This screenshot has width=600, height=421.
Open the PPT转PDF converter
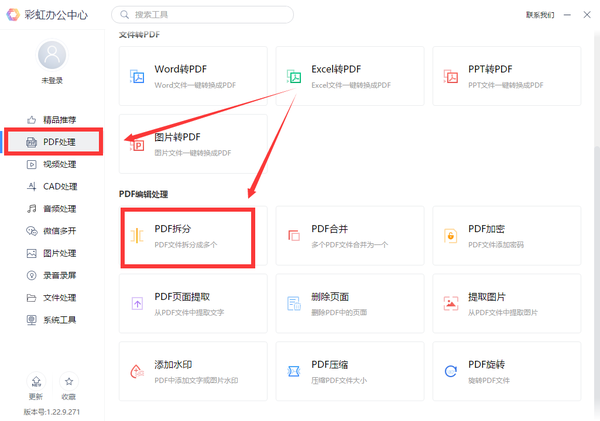pos(506,75)
